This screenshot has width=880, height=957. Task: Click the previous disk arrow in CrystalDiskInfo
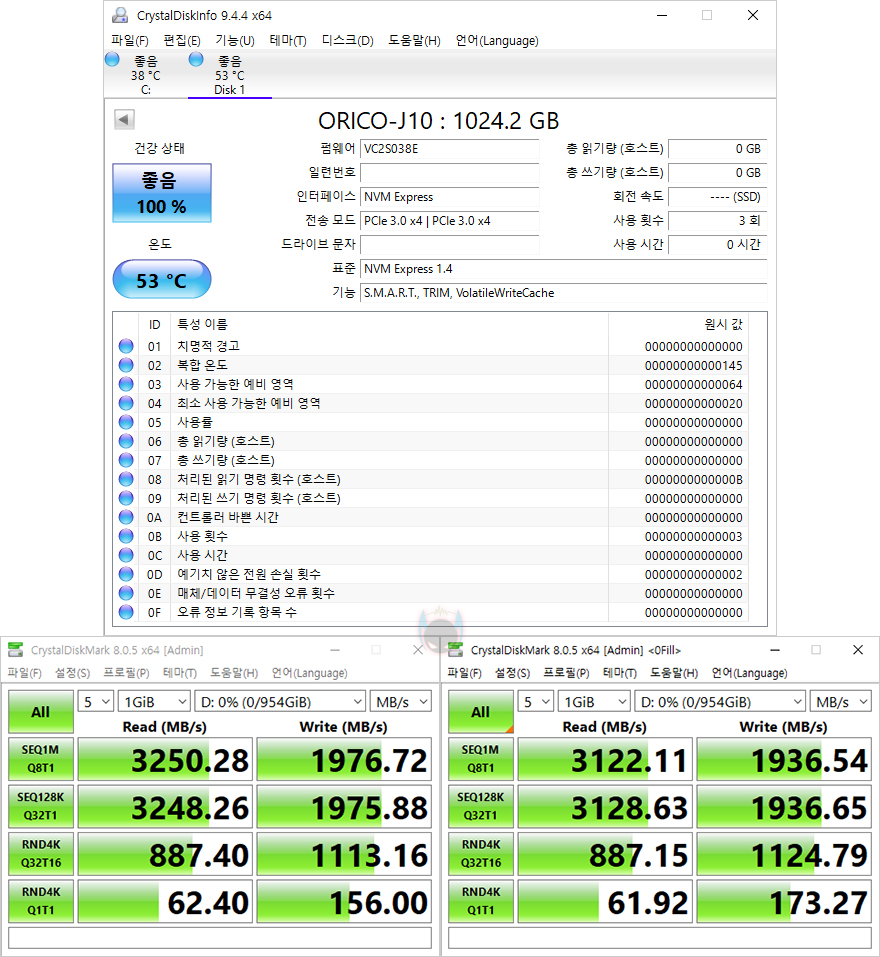point(124,120)
